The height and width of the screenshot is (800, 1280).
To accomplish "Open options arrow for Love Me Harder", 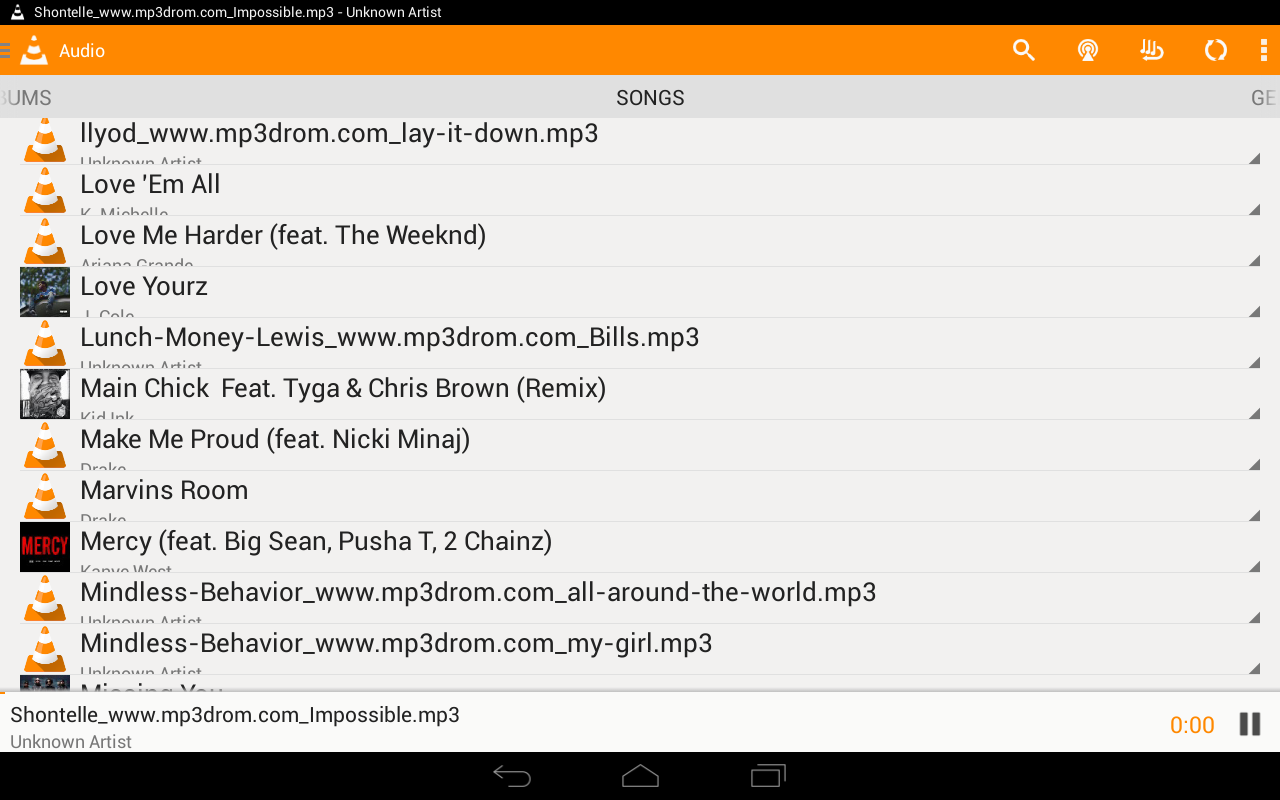I will (x=1254, y=260).
